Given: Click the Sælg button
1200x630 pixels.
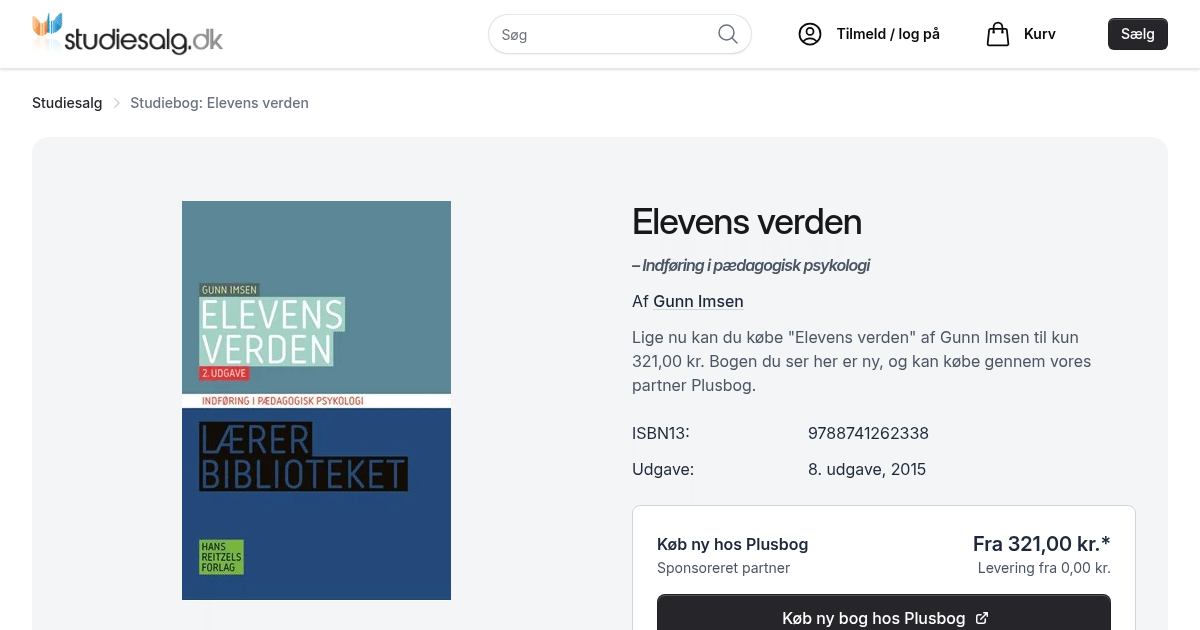Looking at the screenshot, I should [x=1138, y=34].
